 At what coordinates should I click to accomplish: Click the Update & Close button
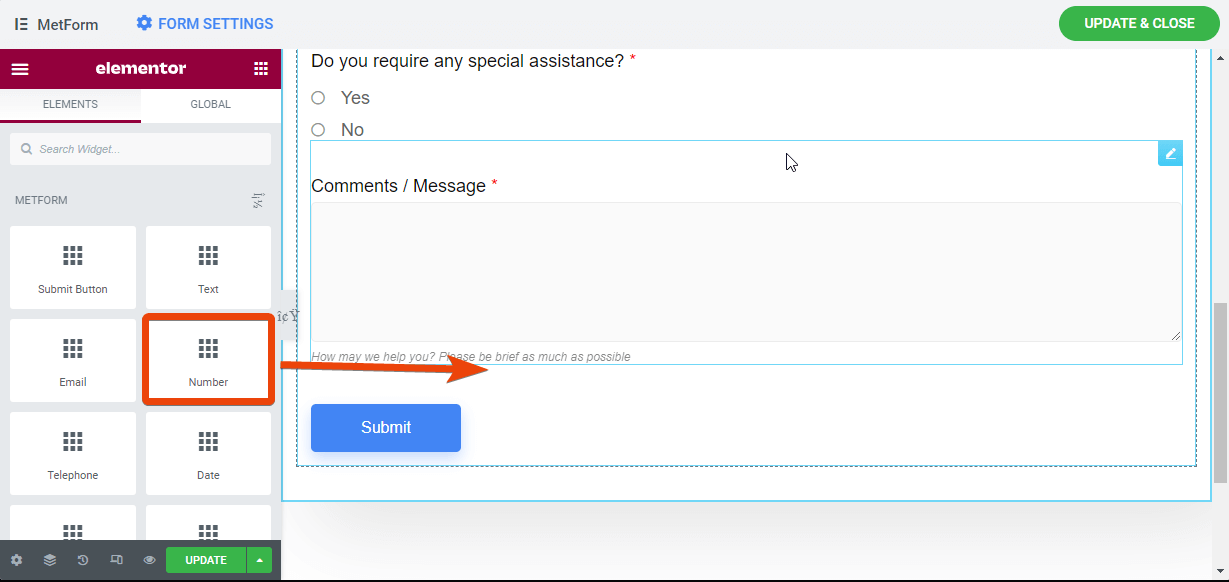pyautogui.click(x=1139, y=23)
